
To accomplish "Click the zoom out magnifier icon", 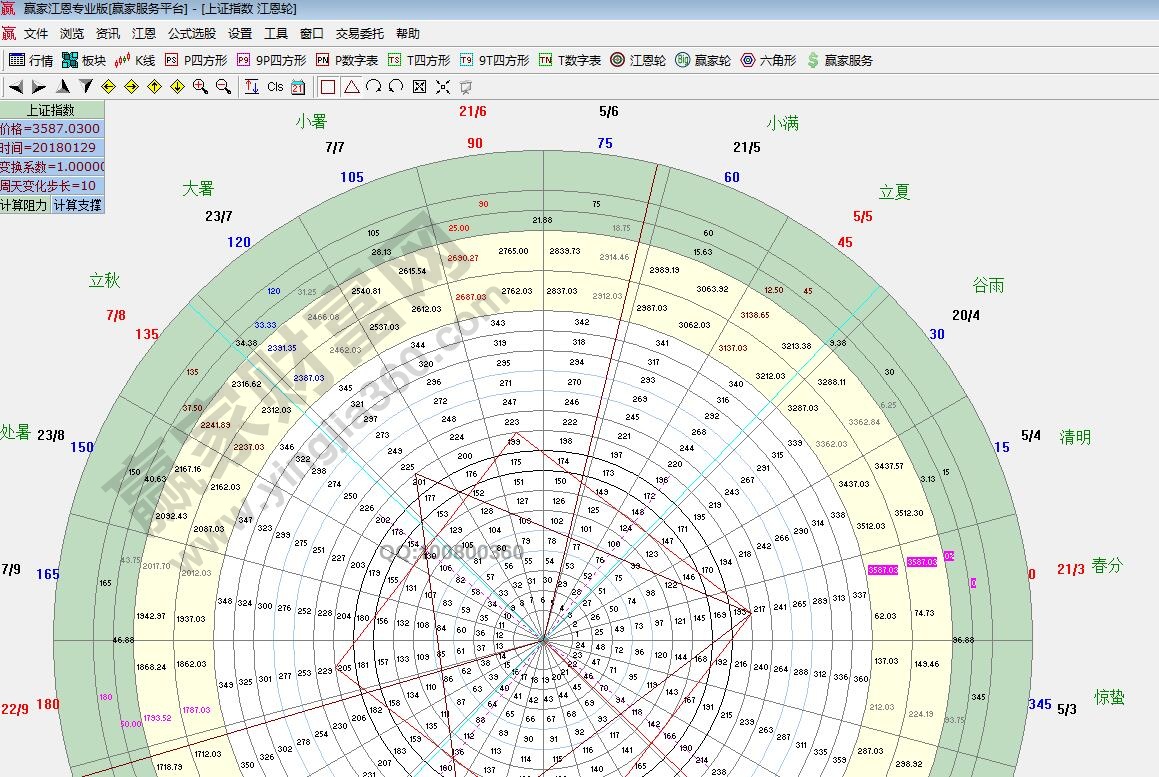I will click(223, 87).
